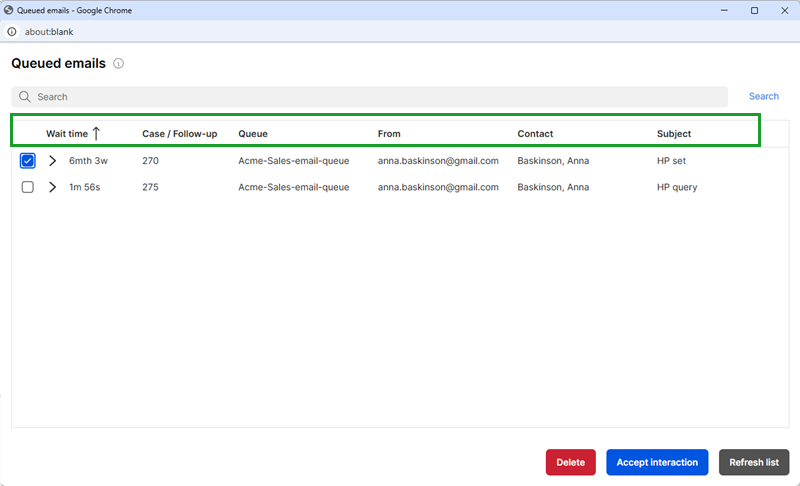
Task: Click the site info icon in address bar
Action: pos(12,32)
